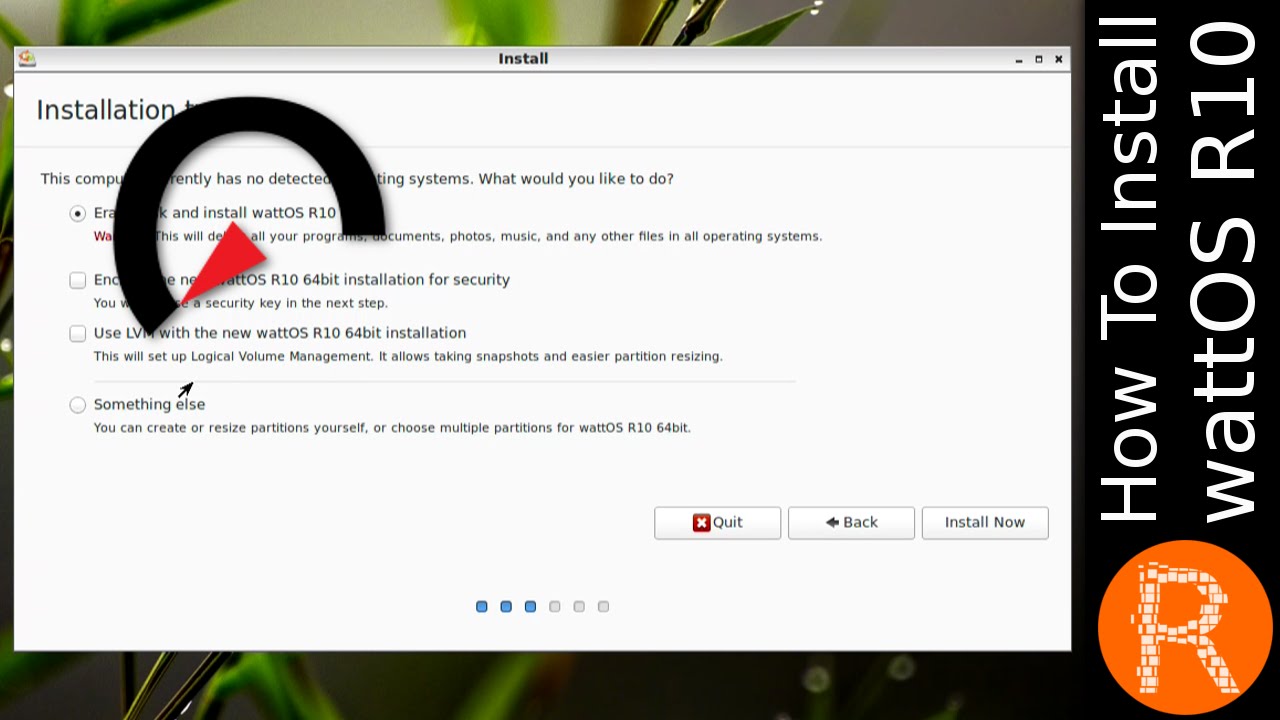This screenshot has height=720, width=1280.
Task: Click the red X icon on Quit
Action: (x=702, y=522)
